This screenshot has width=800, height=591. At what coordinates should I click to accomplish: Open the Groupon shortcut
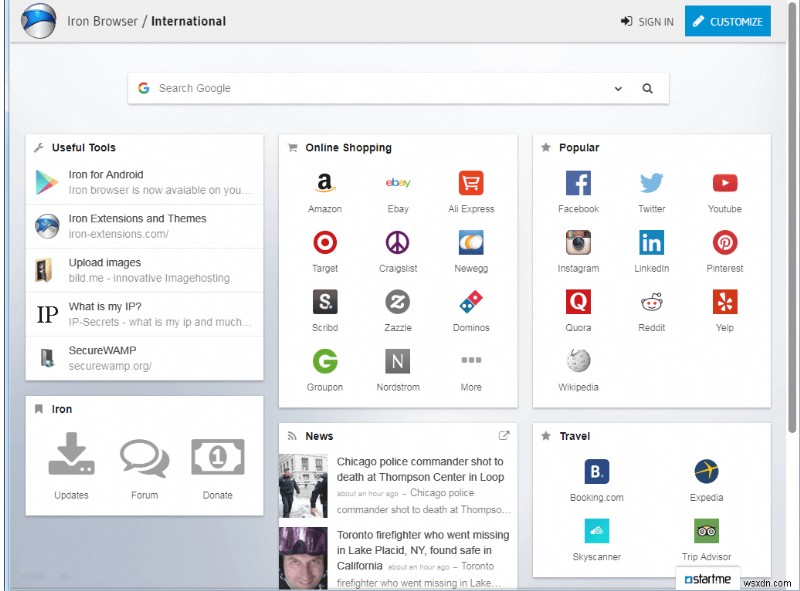click(324, 361)
